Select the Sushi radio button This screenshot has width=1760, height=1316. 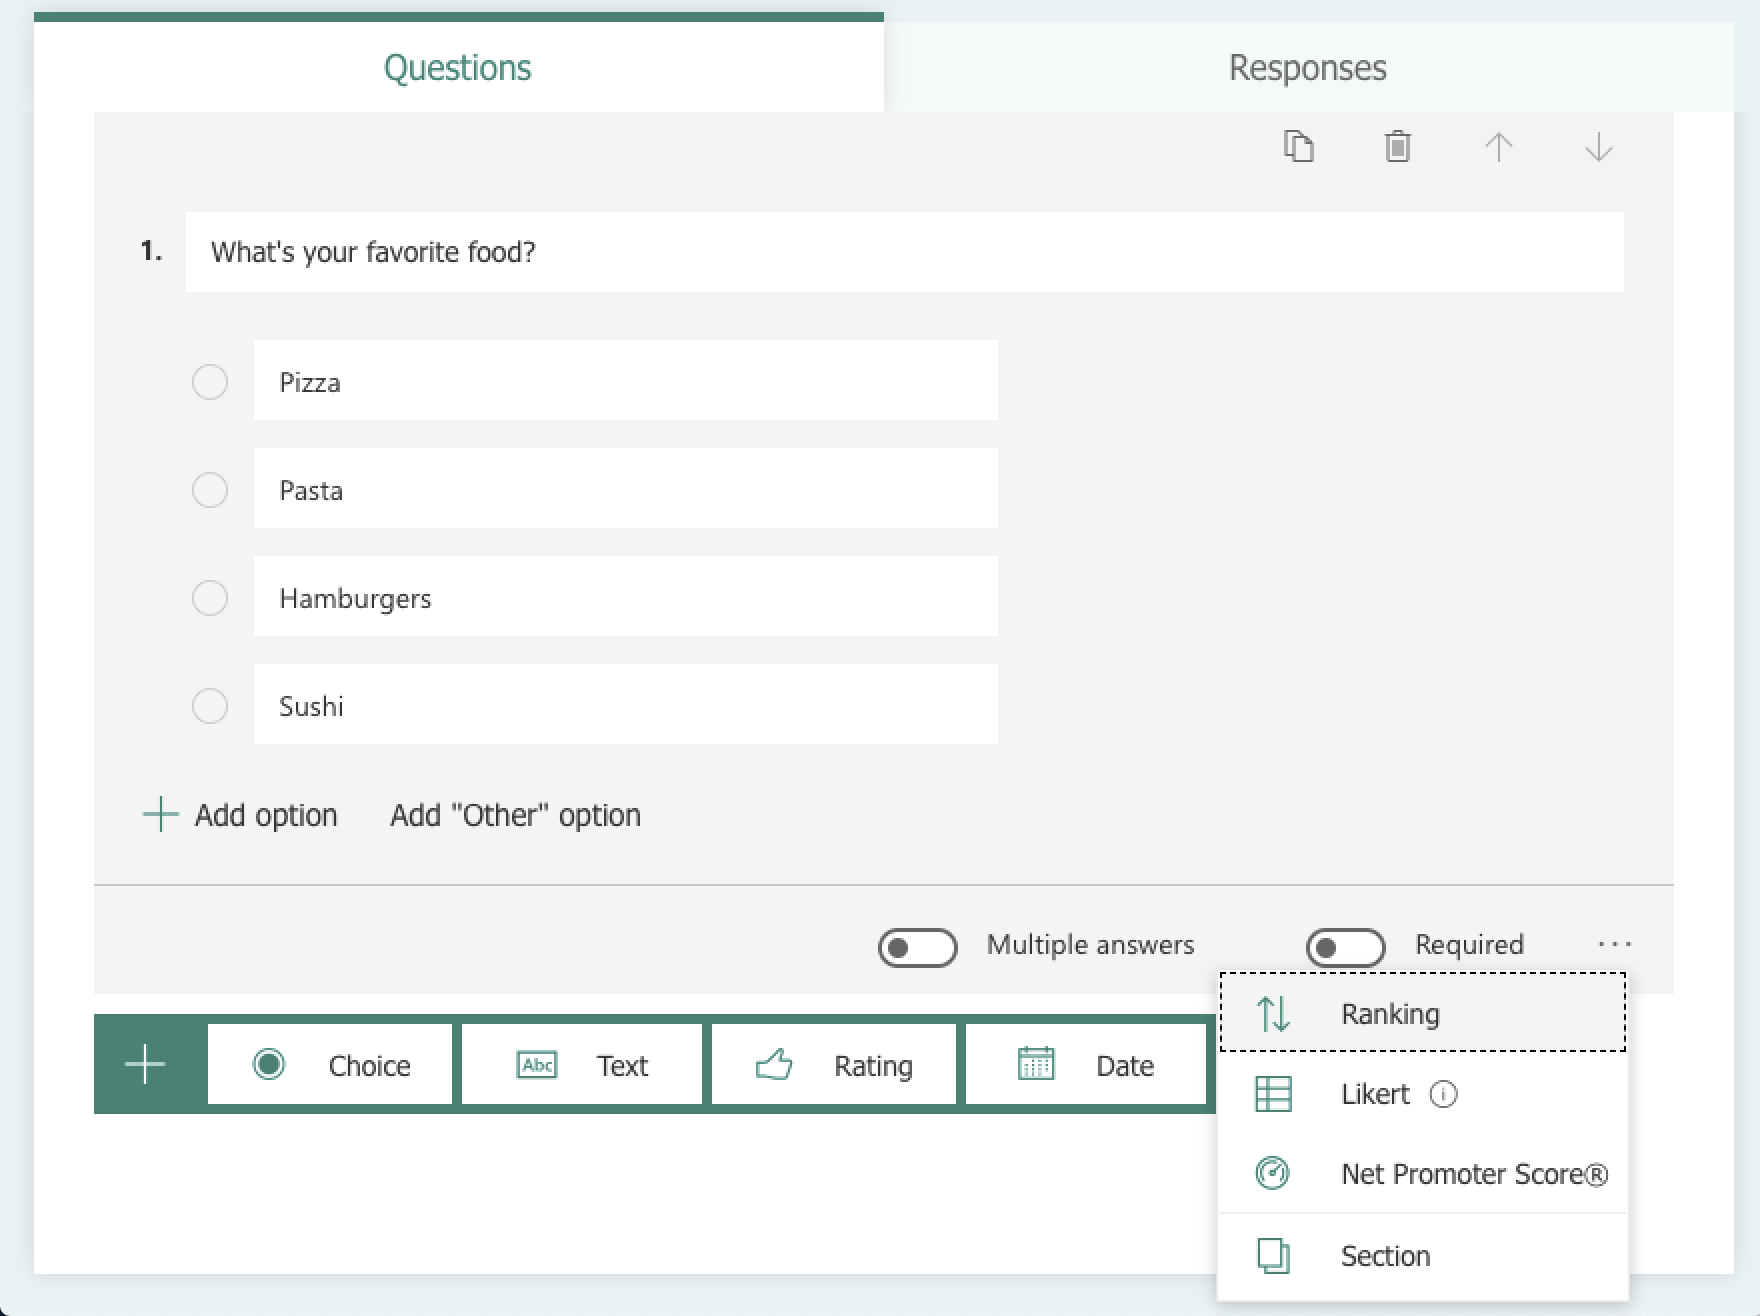pos(210,706)
